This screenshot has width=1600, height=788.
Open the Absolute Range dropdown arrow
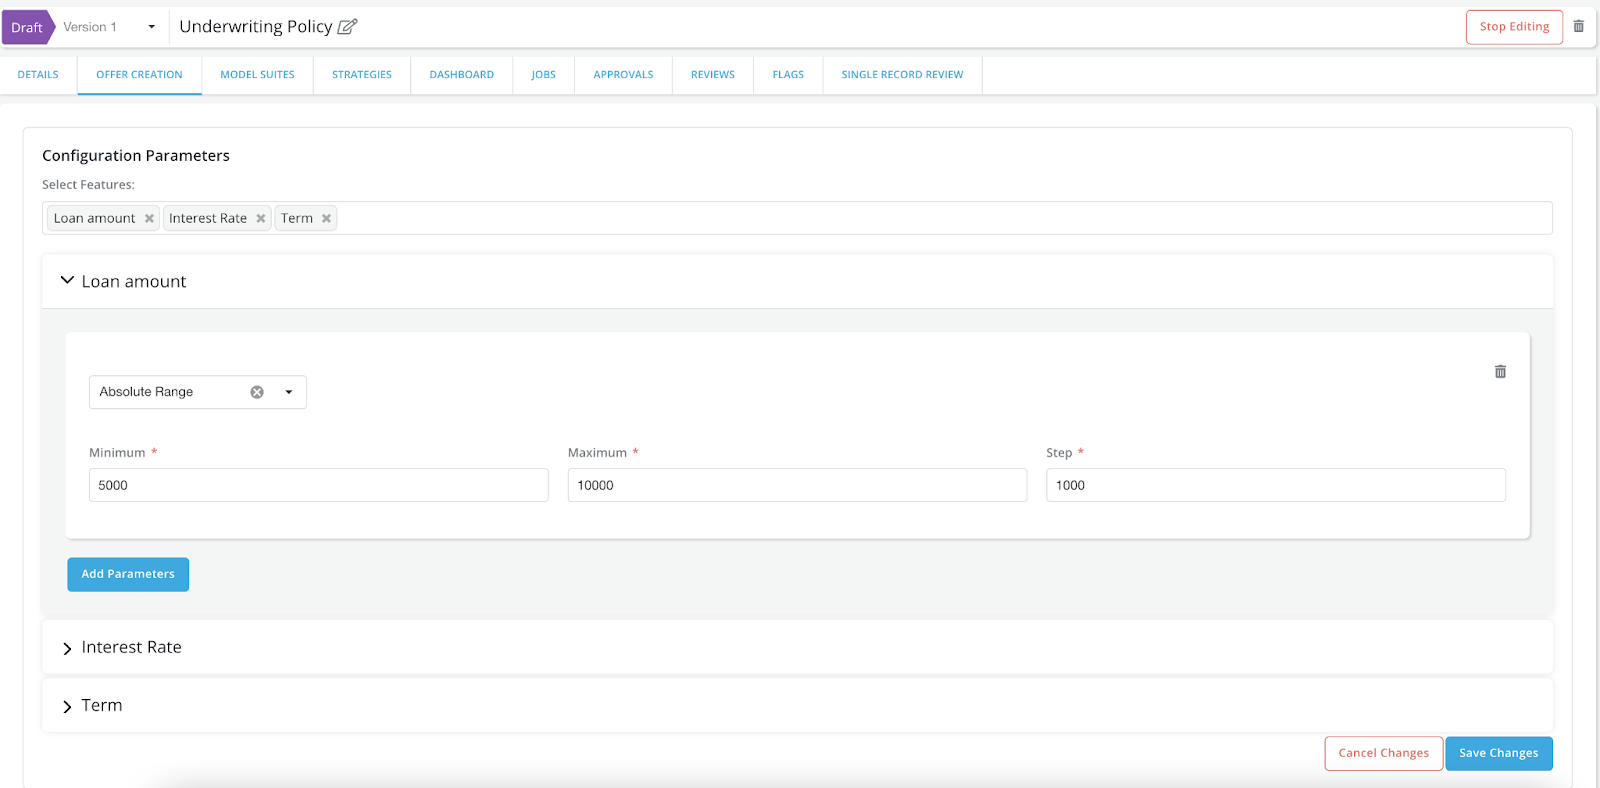point(289,392)
